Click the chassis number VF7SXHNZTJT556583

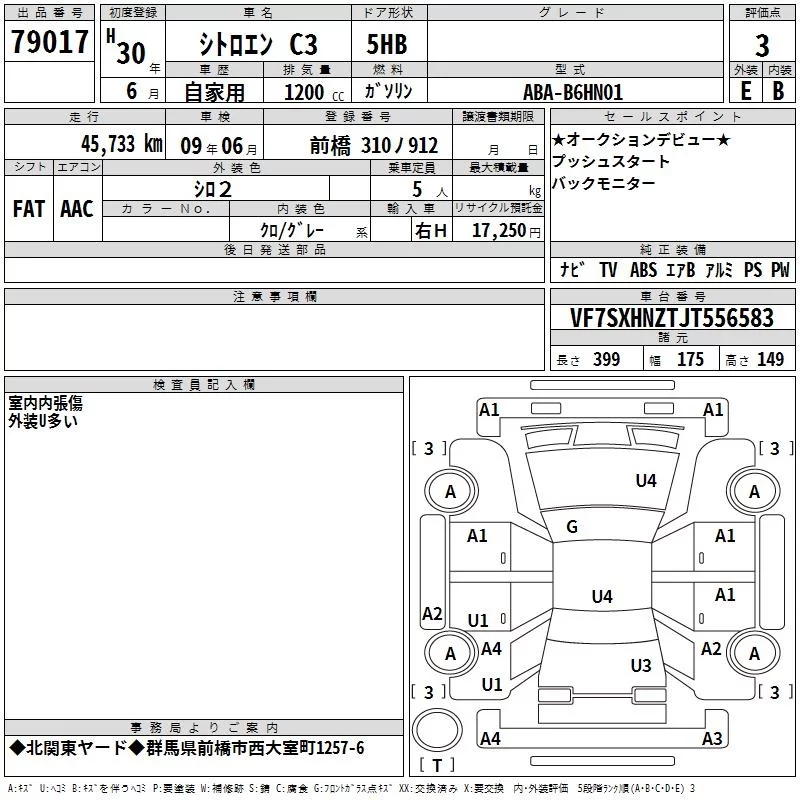pyautogui.click(x=671, y=318)
